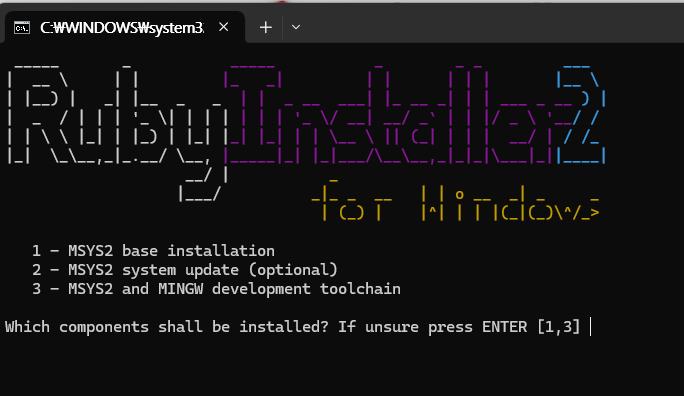The image size is (684, 396).
Task: Click the 'for Windows' ASCII art text
Action: (x=455, y=200)
